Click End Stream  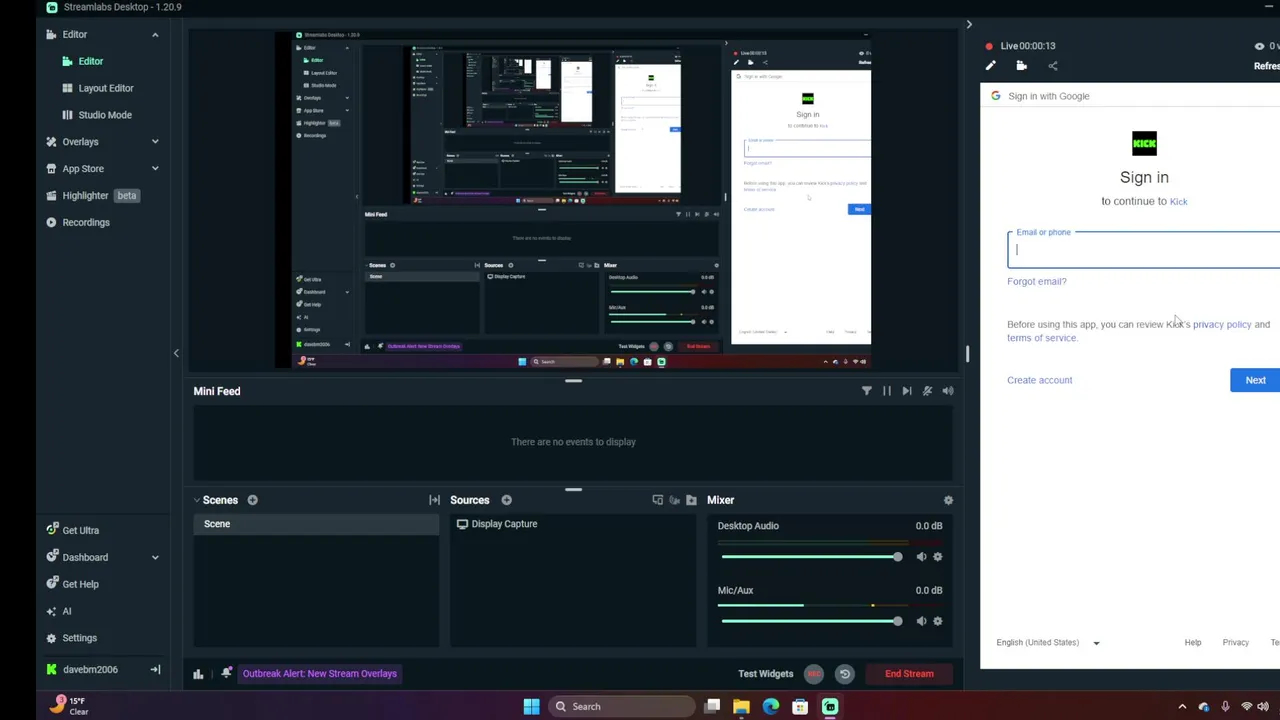909,674
